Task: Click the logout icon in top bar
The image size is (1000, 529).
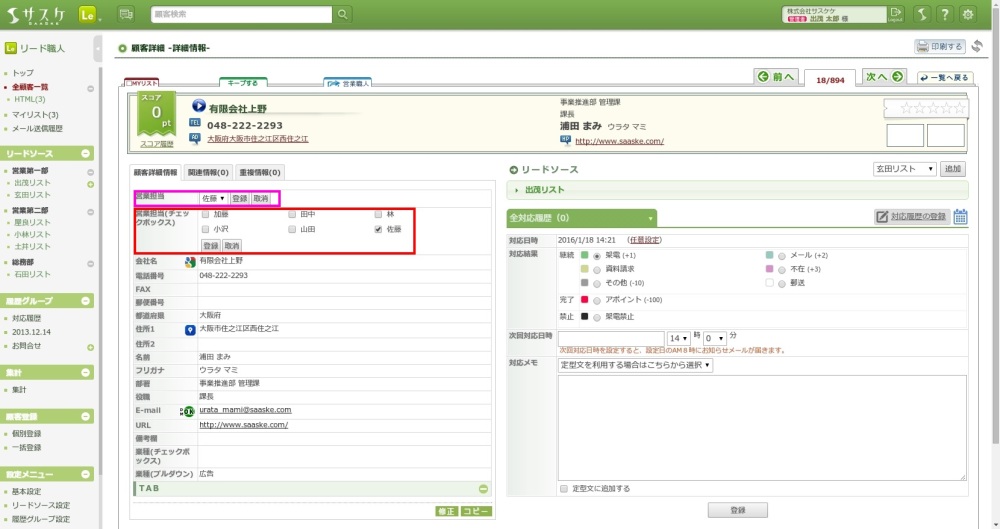Action: point(894,14)
